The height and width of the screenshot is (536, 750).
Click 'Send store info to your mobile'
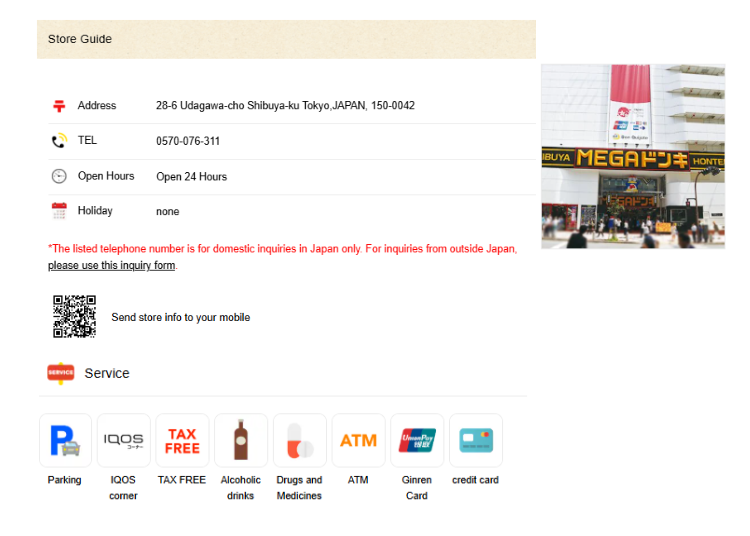[180, 317]
